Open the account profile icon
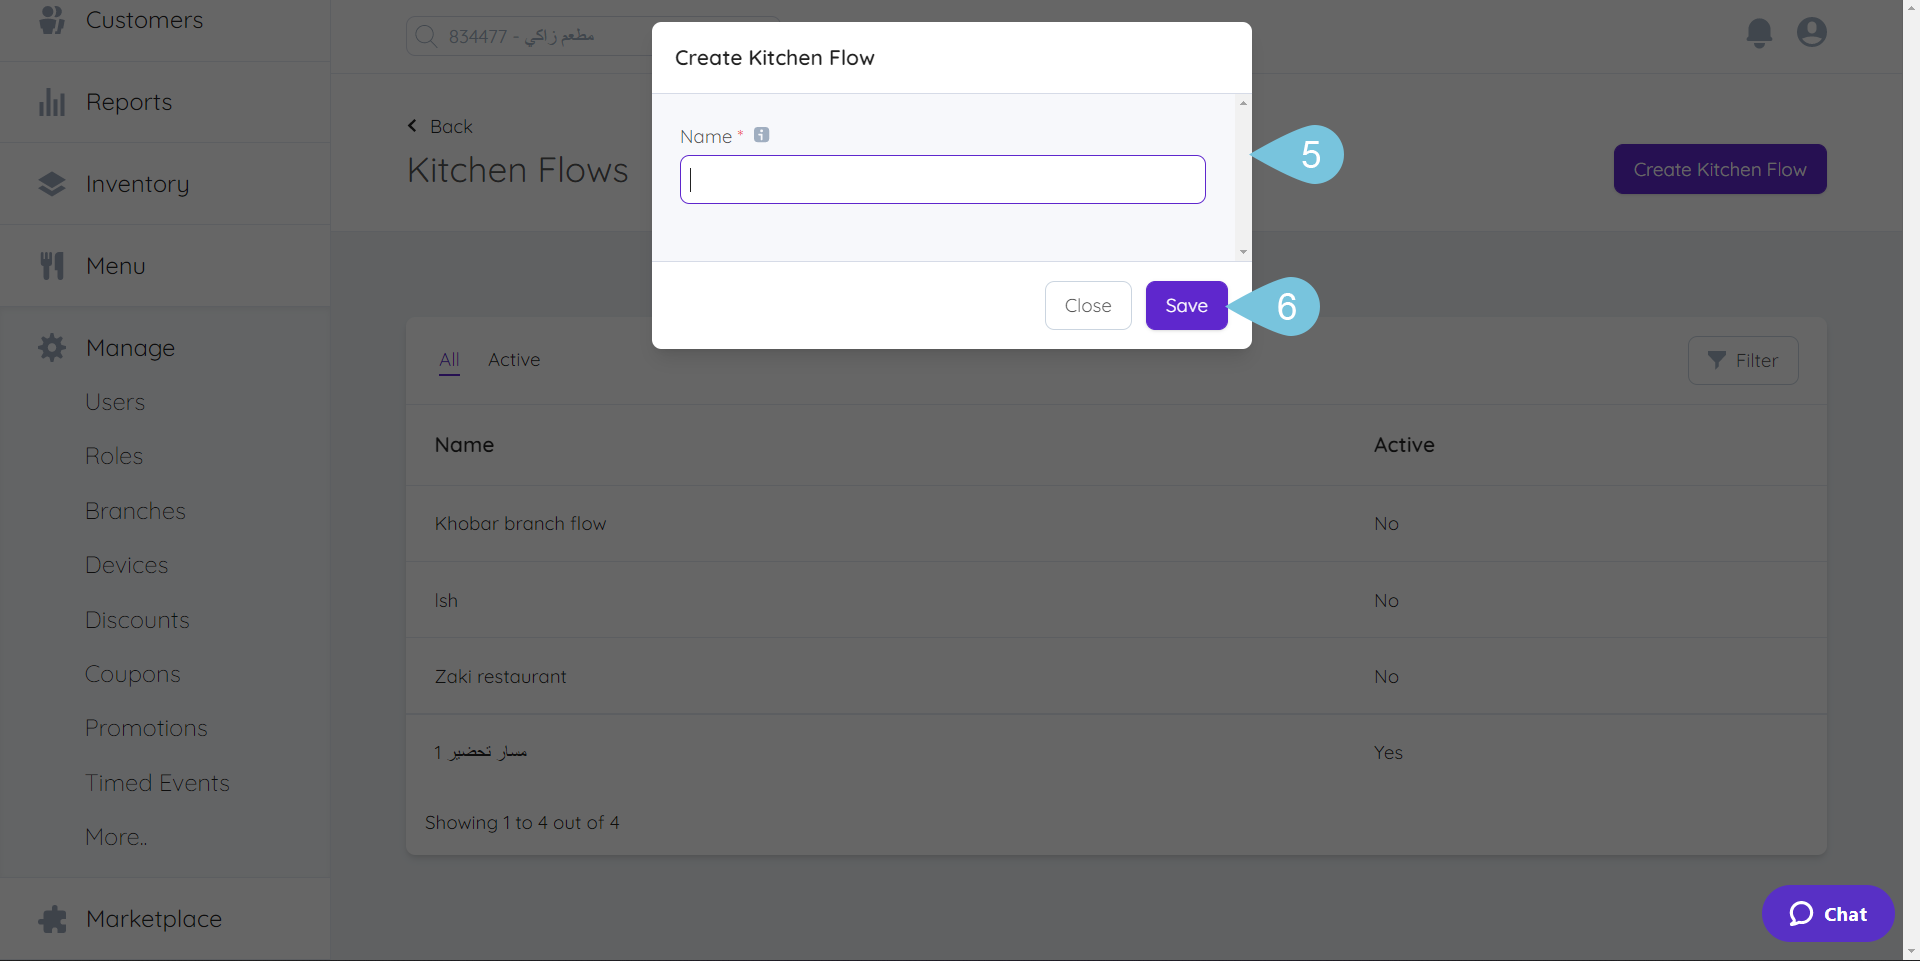The image size is (1920, 961). coord(1812,32)
